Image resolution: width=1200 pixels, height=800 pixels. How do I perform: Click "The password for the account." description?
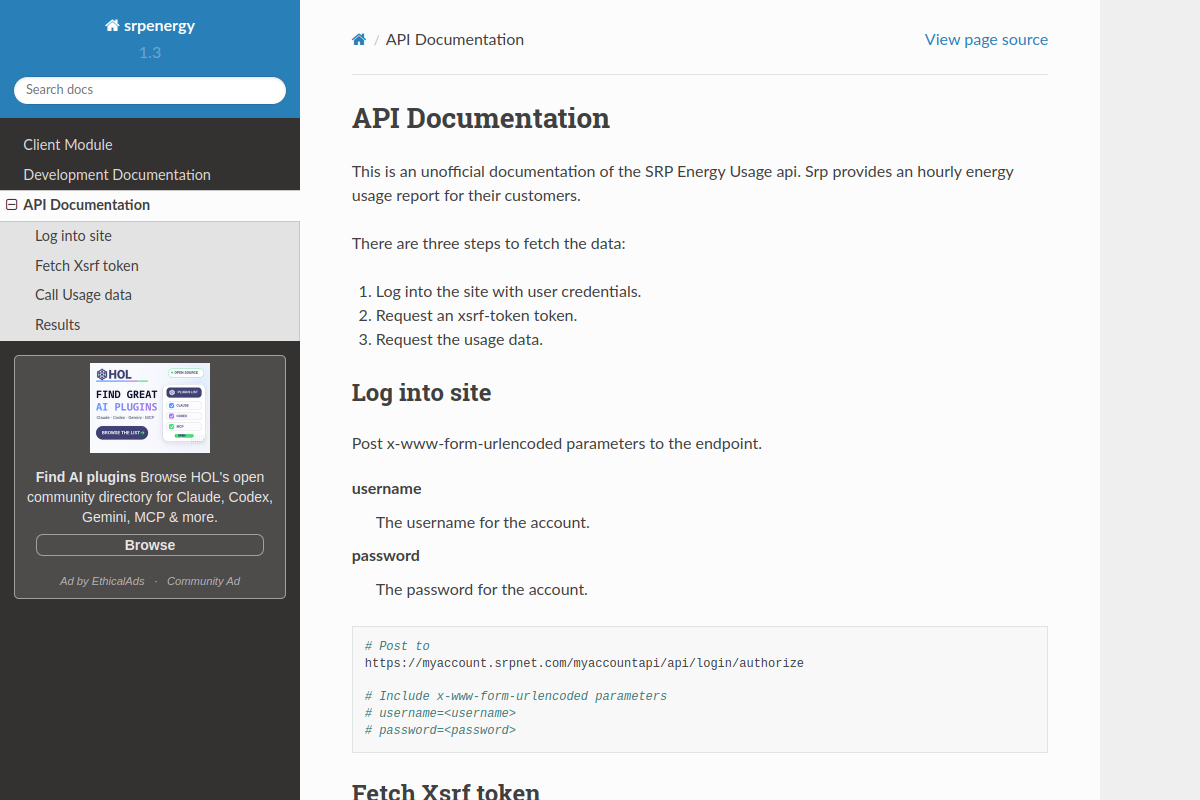pyautogui.click(x=482, y=590)
